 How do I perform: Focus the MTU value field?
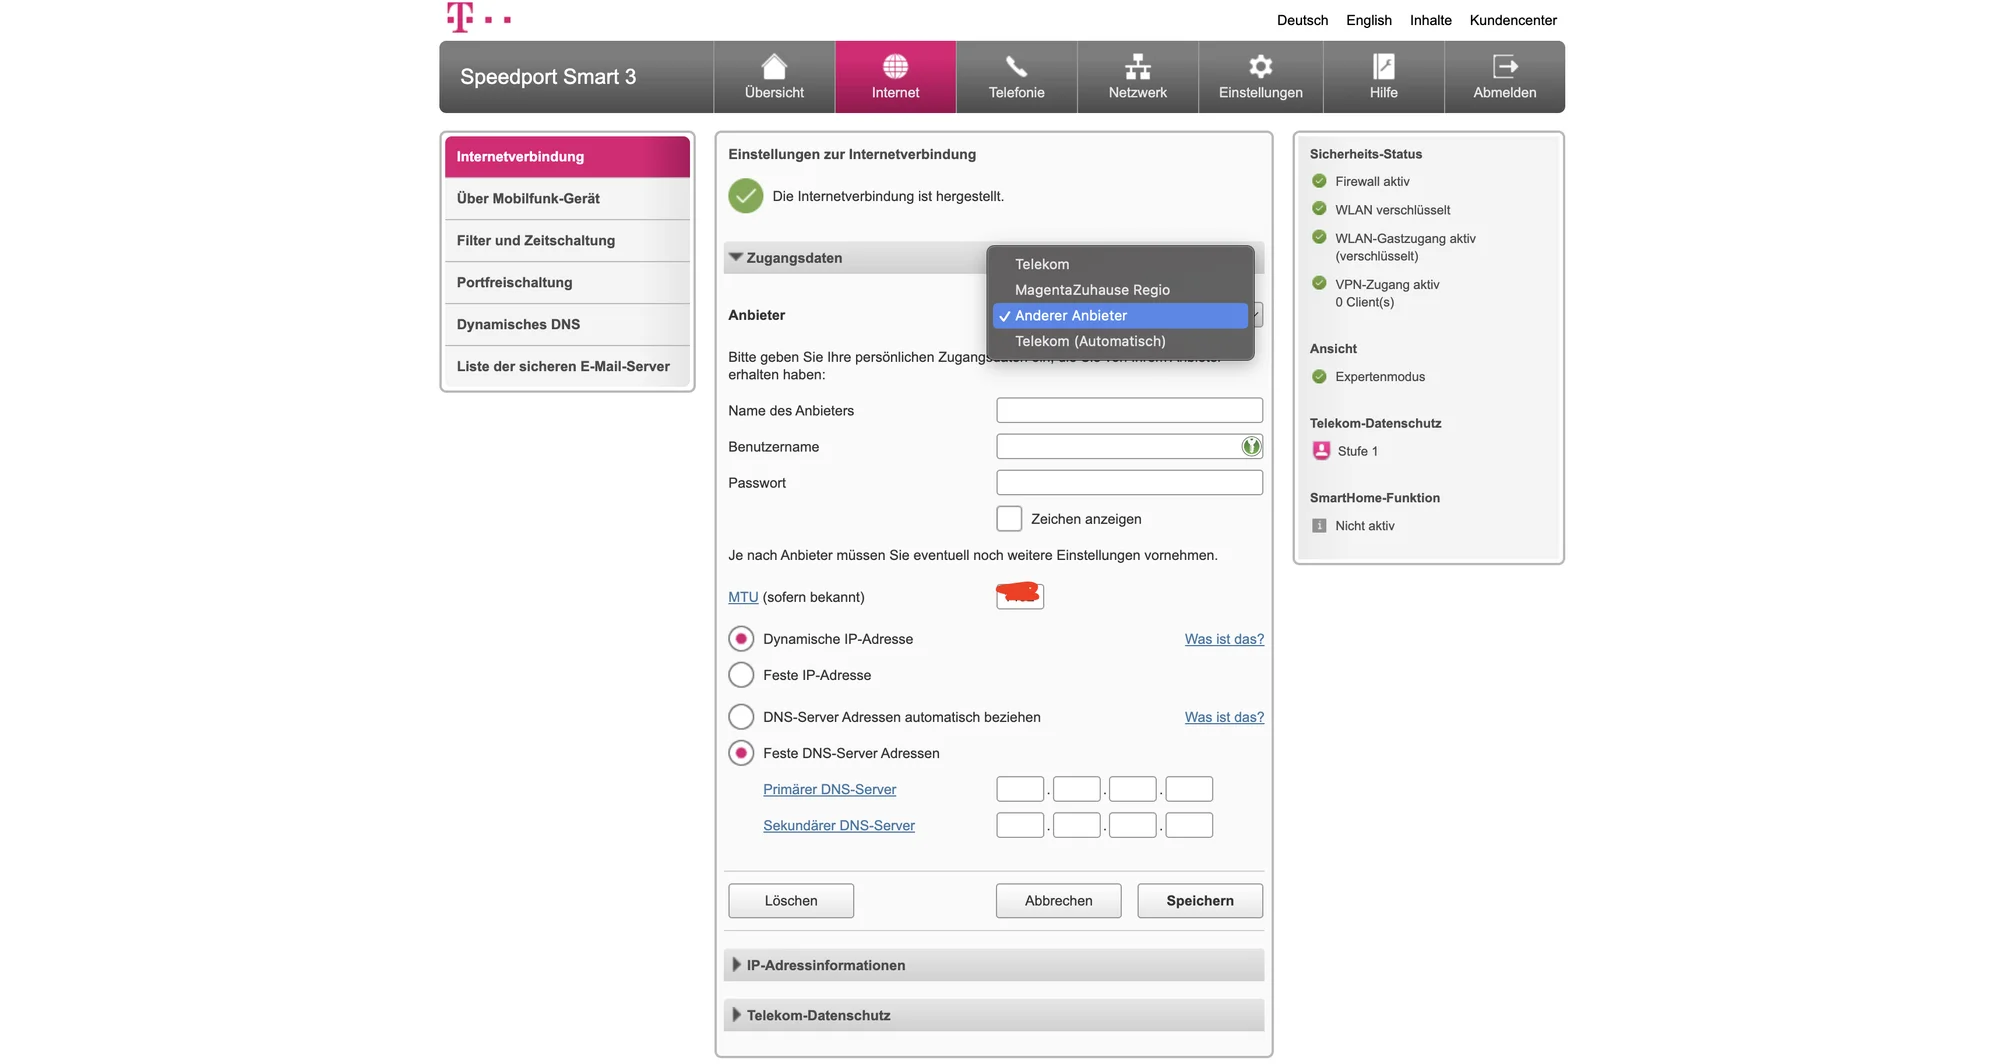pos(1020,596)
